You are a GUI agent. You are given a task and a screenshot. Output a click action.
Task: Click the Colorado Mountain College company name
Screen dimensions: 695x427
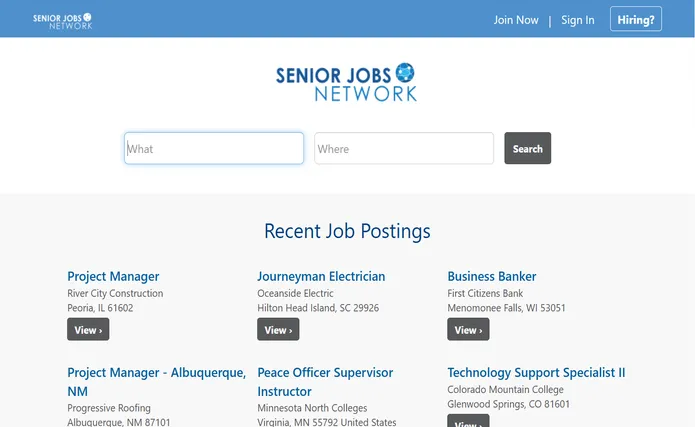point(505,389)
